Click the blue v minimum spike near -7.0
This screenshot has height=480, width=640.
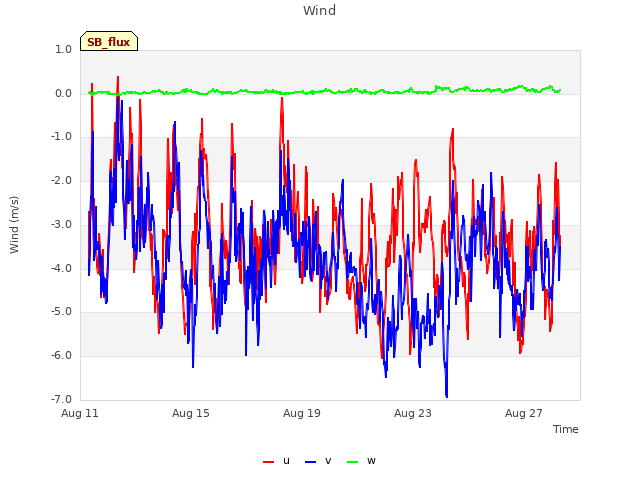(x=447, y=394)
